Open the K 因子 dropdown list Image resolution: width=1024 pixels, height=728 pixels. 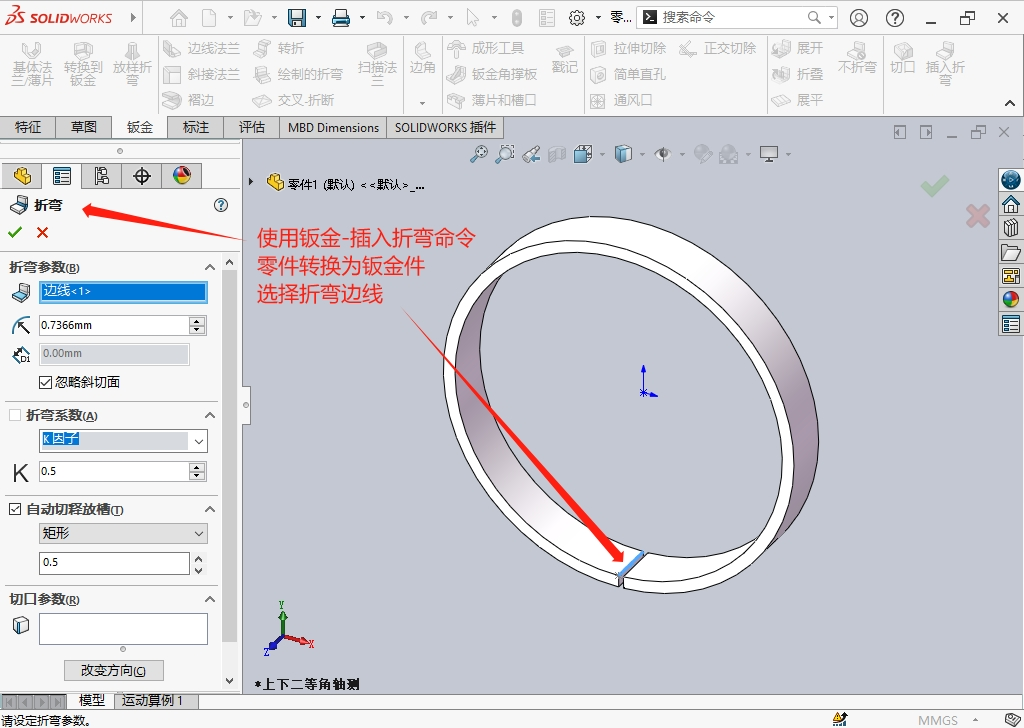[x=199, y=441]
